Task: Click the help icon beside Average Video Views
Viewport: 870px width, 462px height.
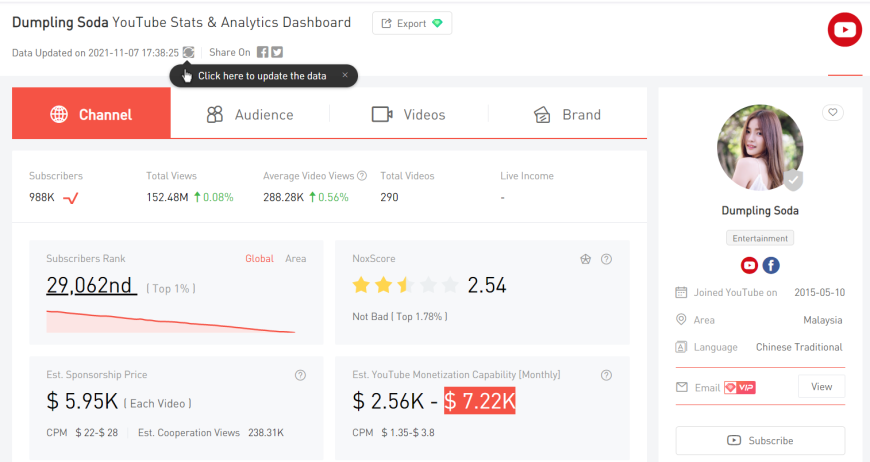Action: pos(362,176)
